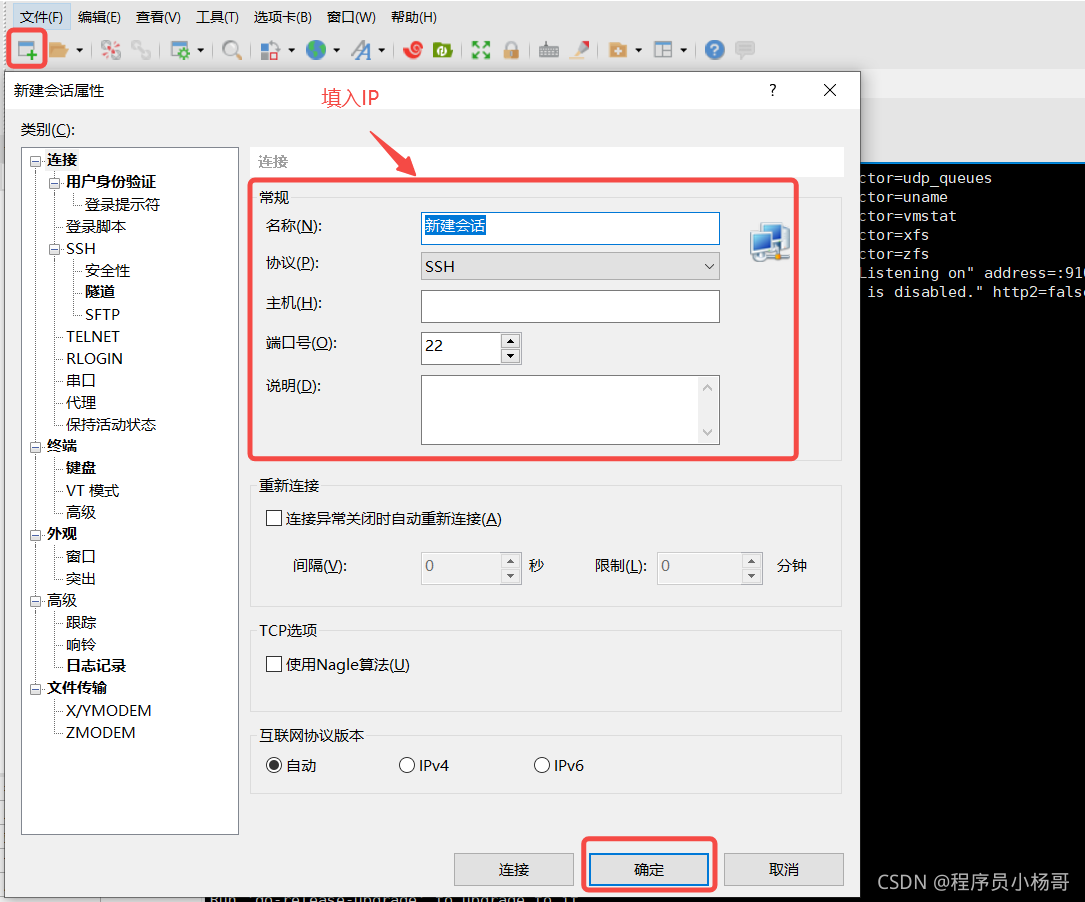This screenshot has height=902, width=1085.
Task: Open the 工具(T) menu
Action: [217, 17]
